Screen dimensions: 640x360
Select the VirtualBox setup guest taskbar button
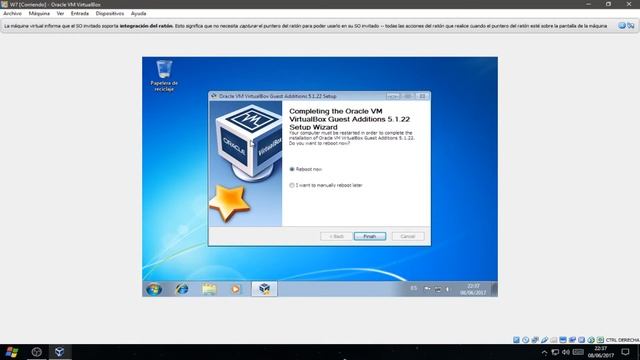pos(264,289)
